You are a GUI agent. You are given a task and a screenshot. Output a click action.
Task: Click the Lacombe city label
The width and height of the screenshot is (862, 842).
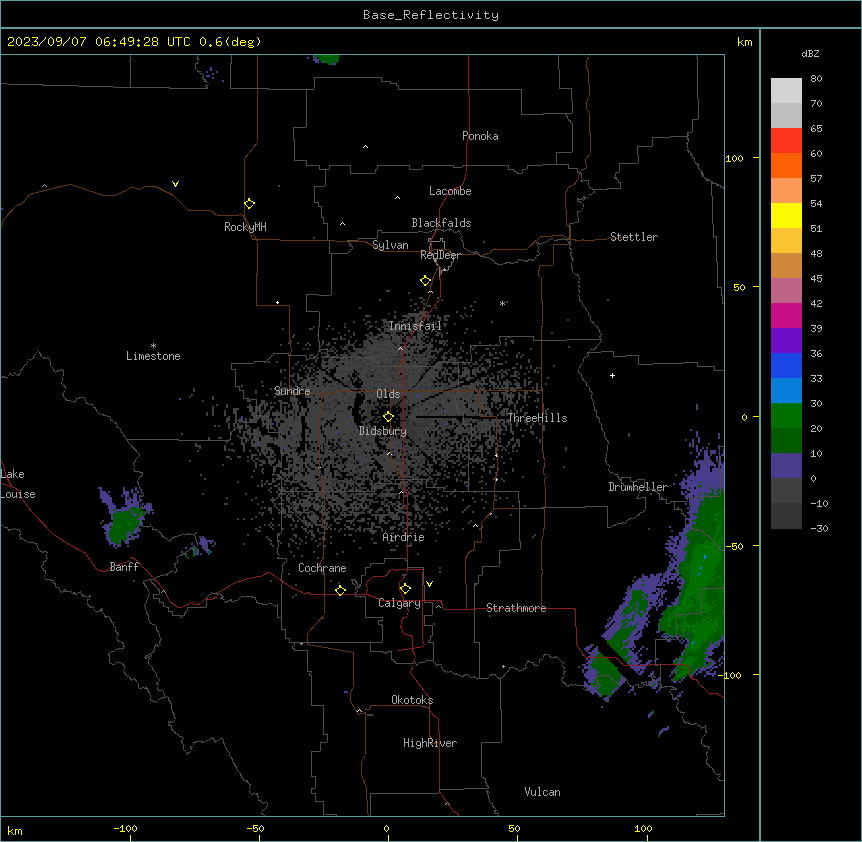click(450, 191)
